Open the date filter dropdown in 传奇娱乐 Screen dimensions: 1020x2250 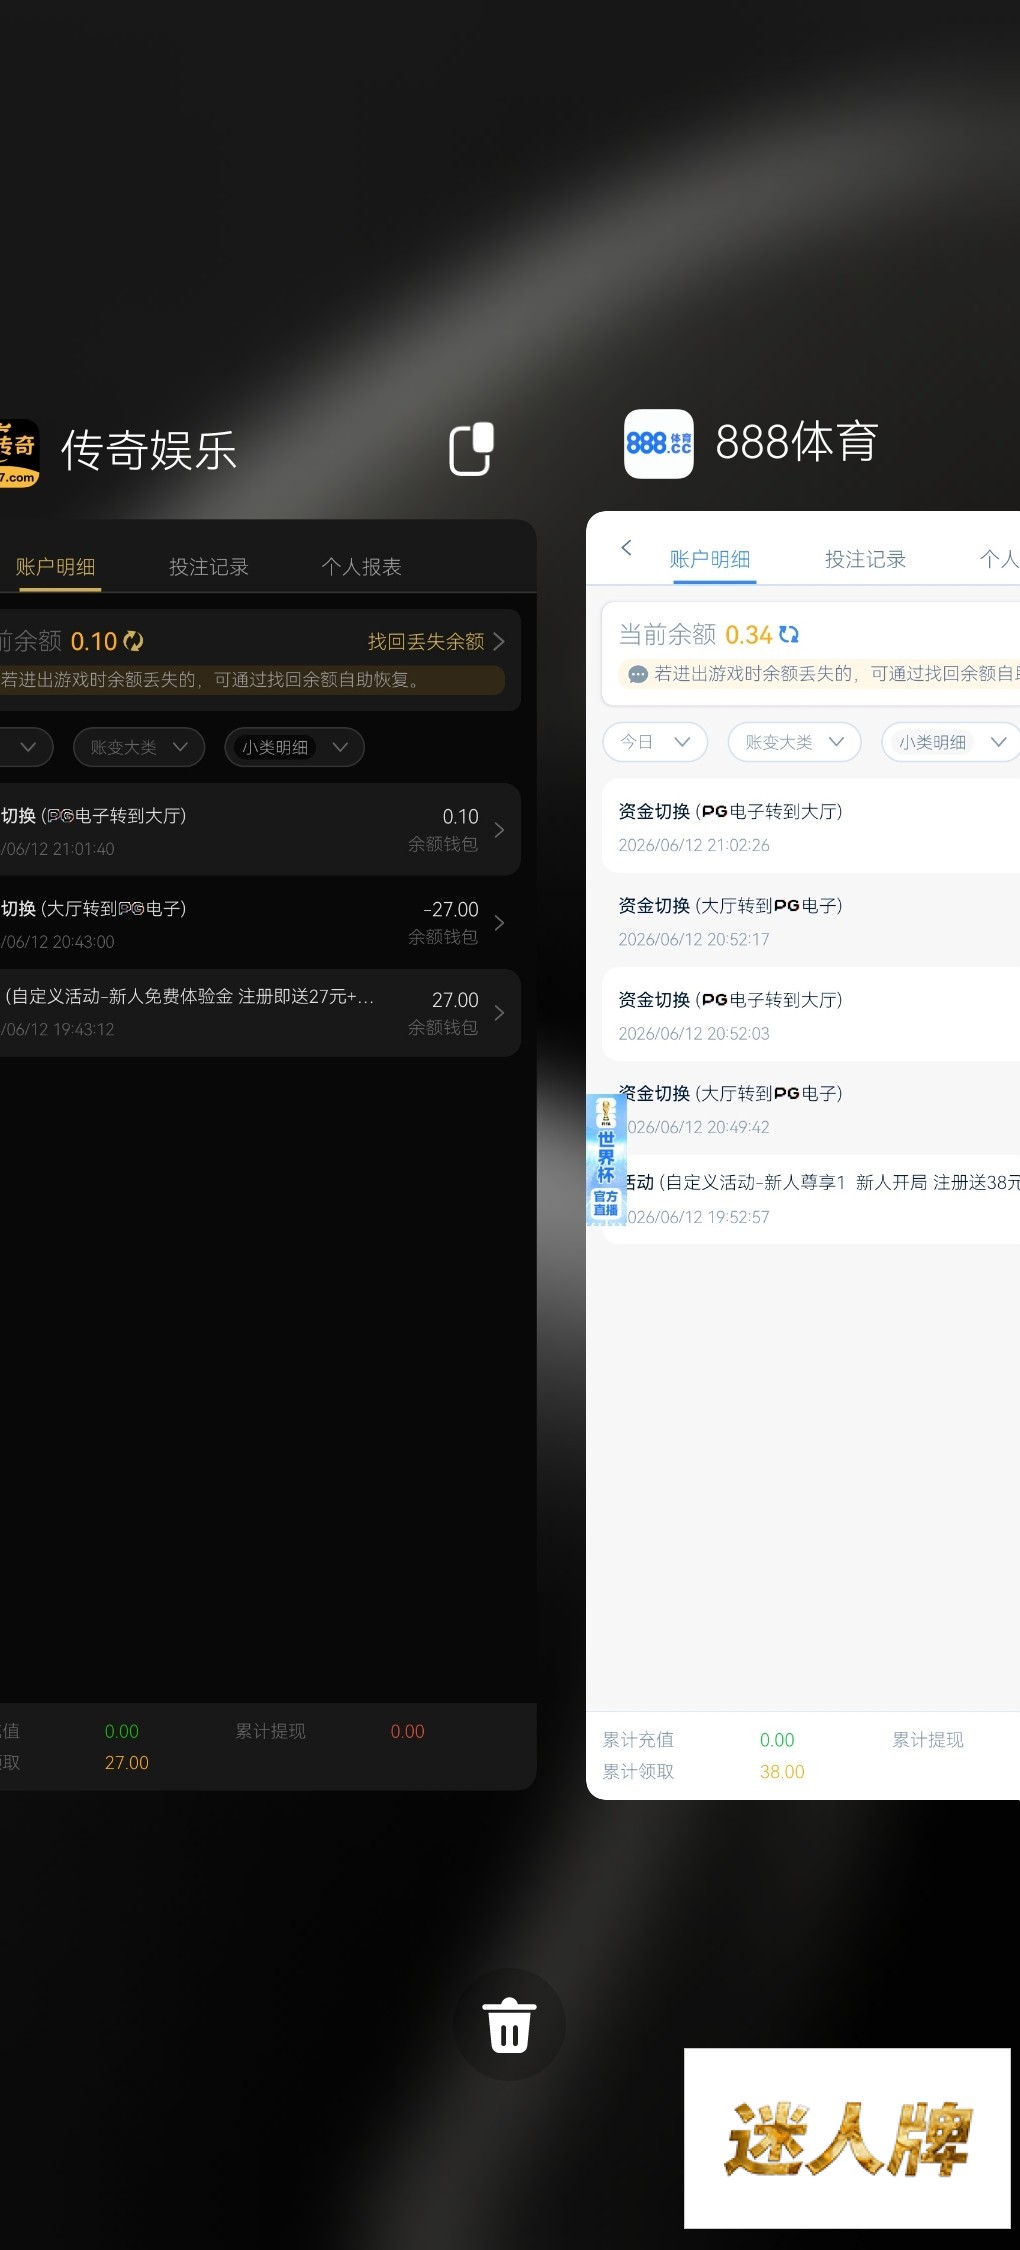point(25,747)
